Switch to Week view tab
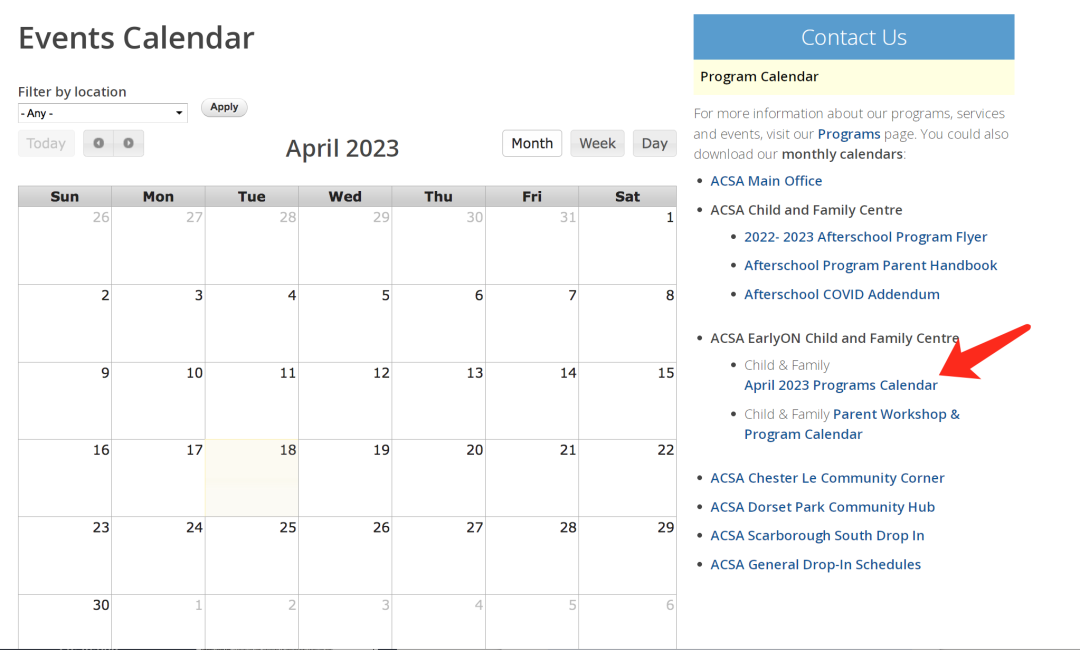 coord(597,143)
